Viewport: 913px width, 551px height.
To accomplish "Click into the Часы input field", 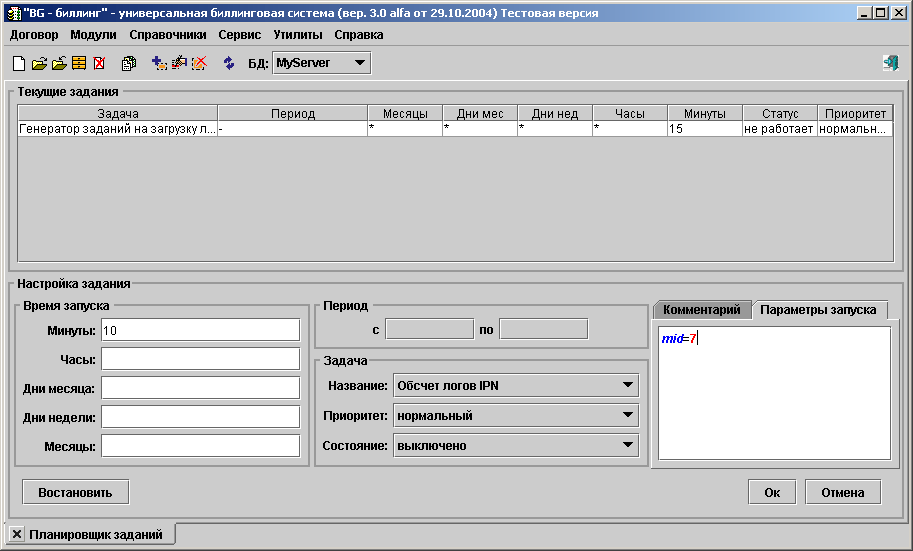I will pos(200,359).
